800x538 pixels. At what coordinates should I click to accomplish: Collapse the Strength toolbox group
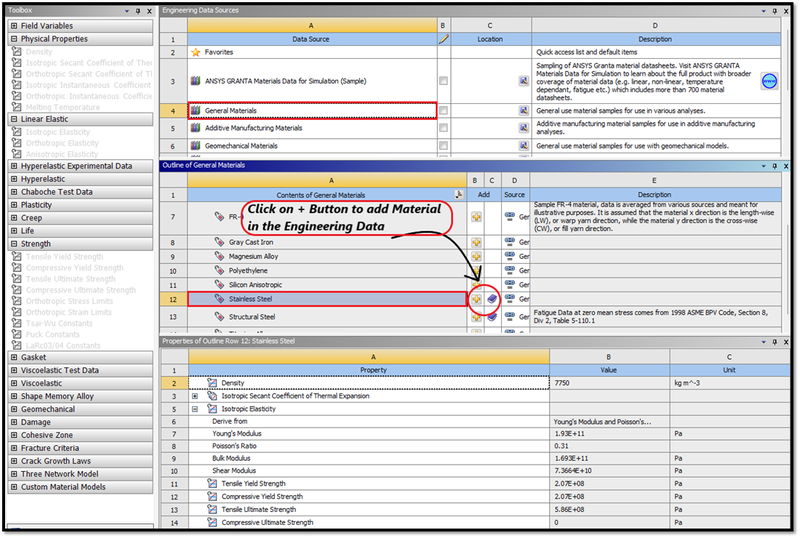[14, 244]
